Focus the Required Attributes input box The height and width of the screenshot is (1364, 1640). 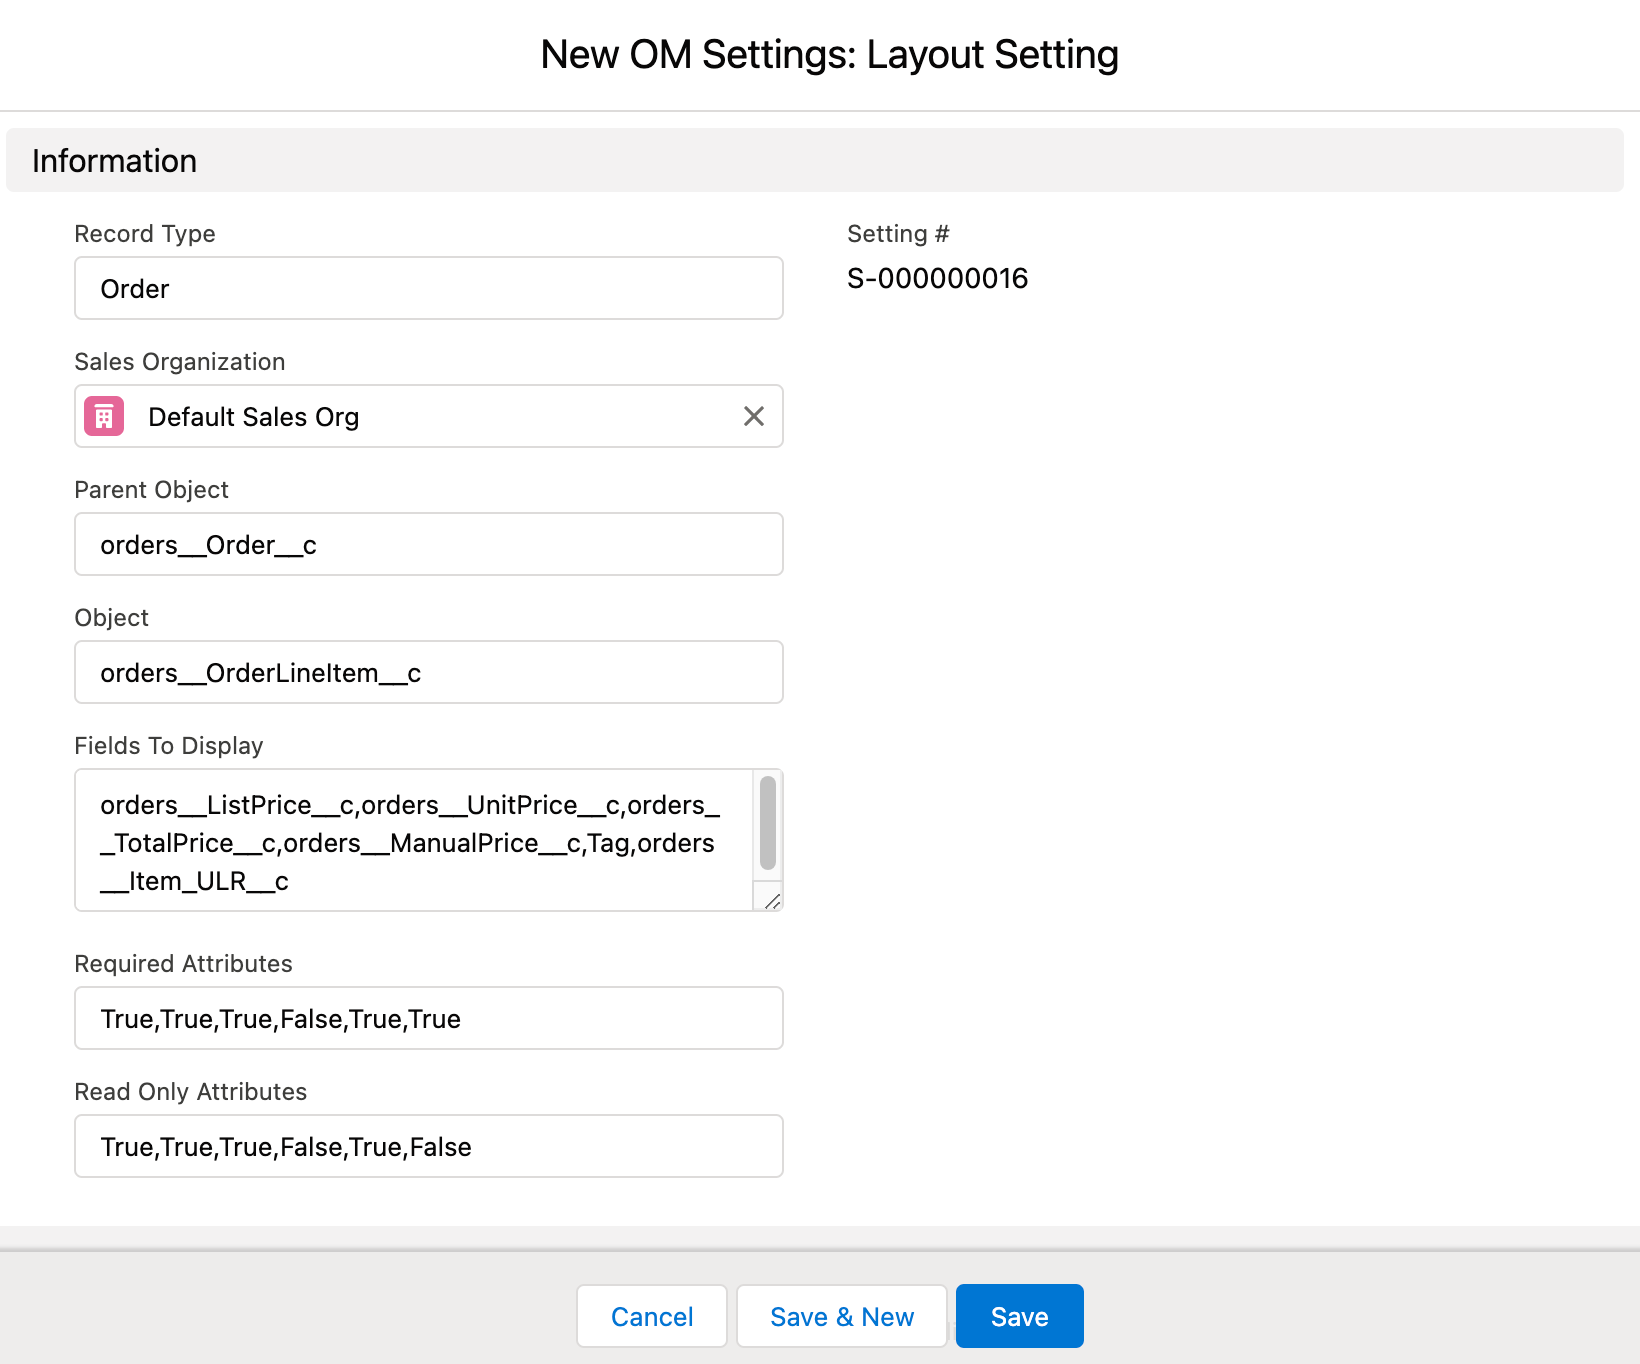click(x=428, y=1018)
